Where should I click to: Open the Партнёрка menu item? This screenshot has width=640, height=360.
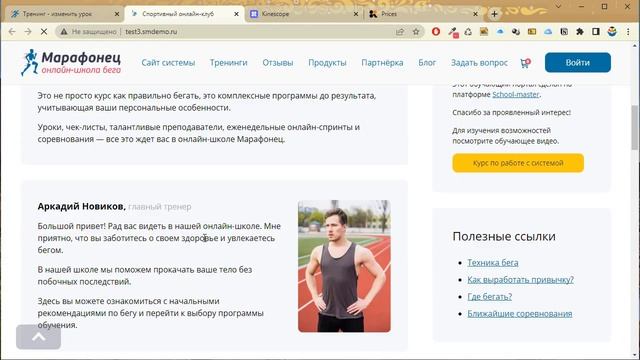pyautogui.click(x=382, y=63)
